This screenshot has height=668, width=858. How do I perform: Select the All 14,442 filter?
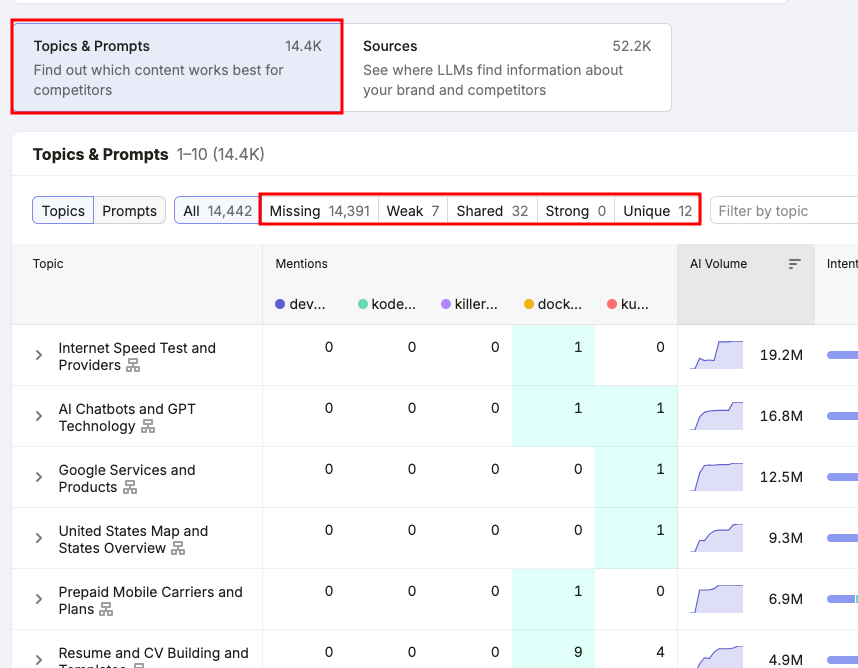217,211
